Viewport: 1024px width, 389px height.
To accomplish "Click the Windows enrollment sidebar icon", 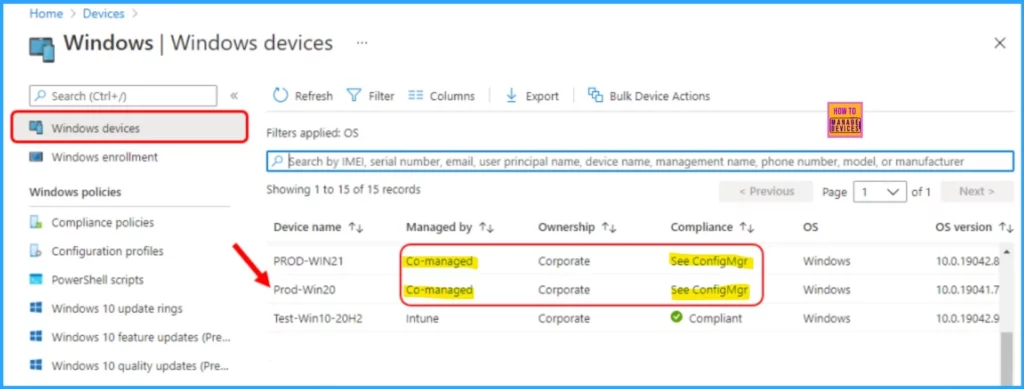I will pyautogui.click(x=37, y=157).
